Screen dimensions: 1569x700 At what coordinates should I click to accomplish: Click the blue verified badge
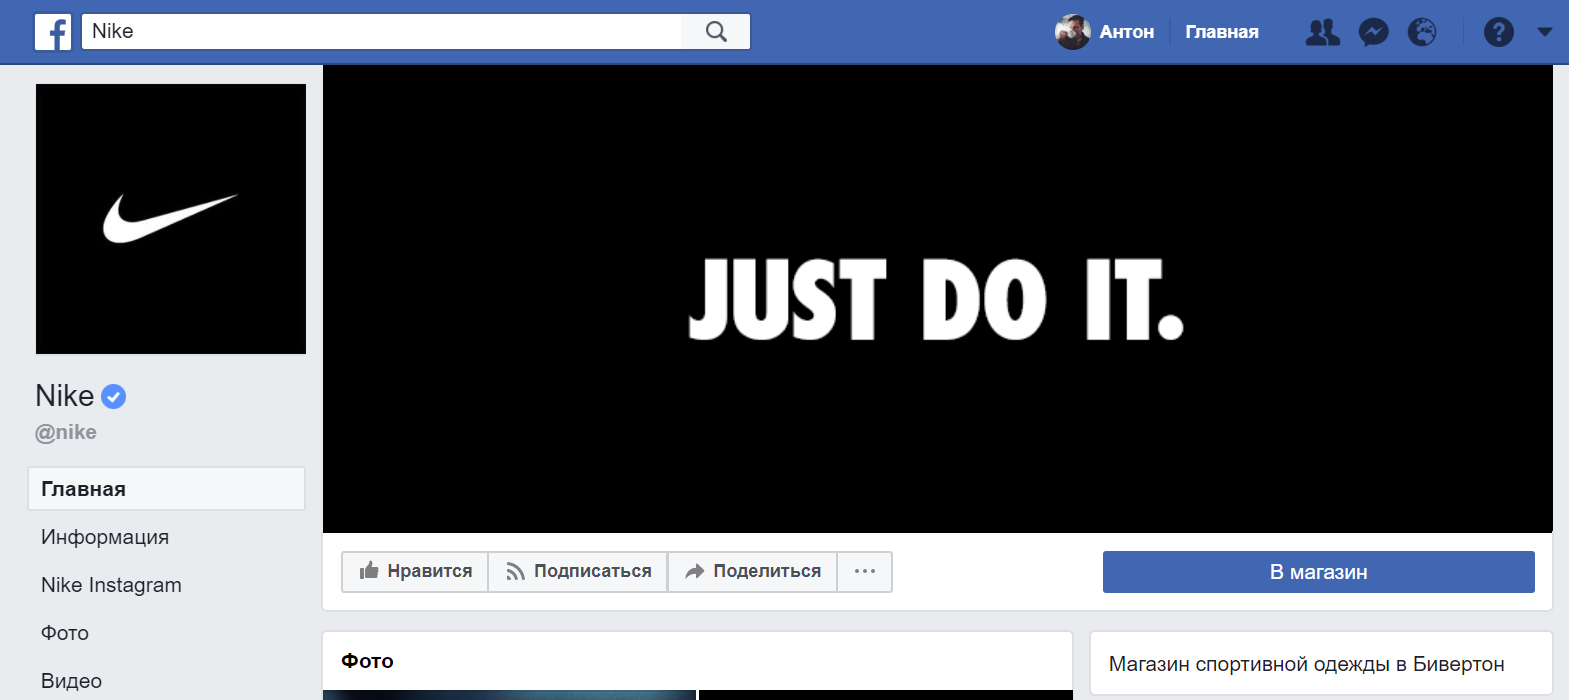[114, 397]
